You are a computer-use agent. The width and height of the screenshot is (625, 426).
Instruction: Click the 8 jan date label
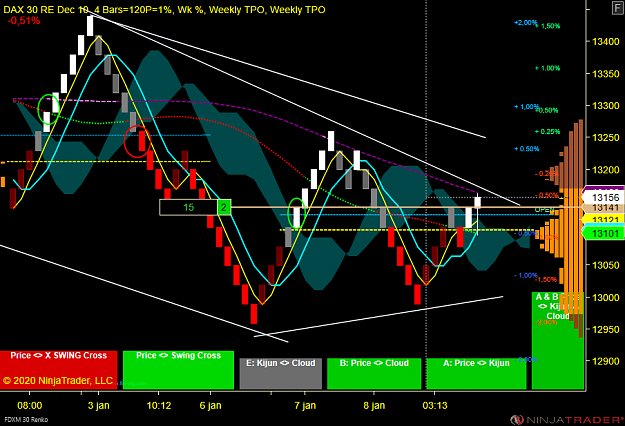pyautogui.click(x=374, y=406)
